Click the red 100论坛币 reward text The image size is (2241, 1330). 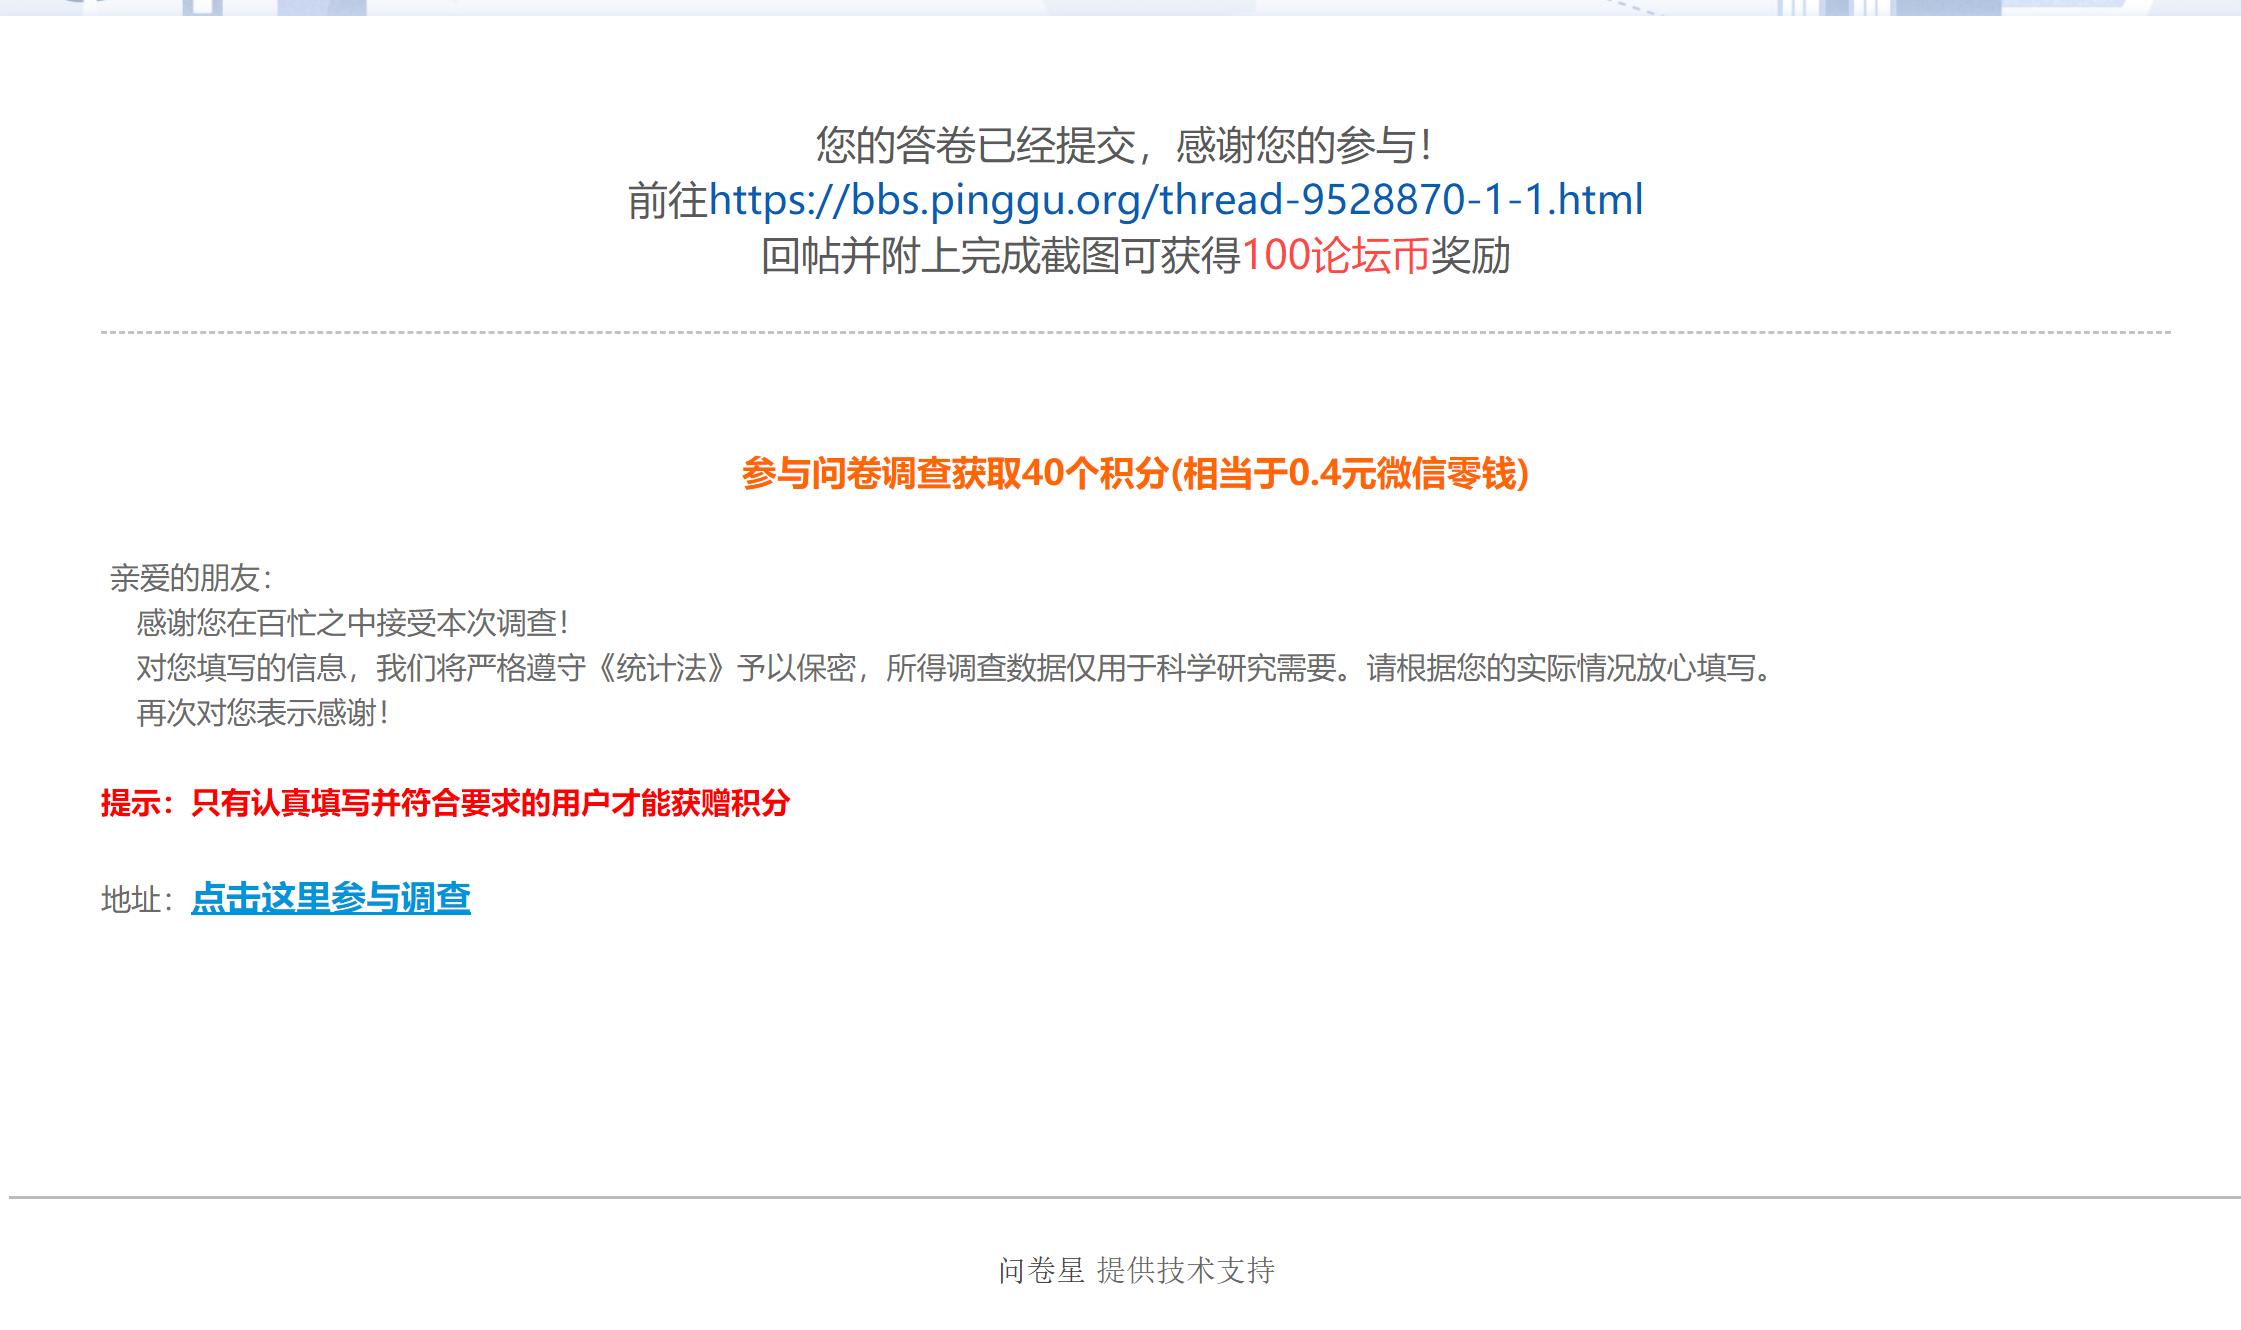(1335, 256)
